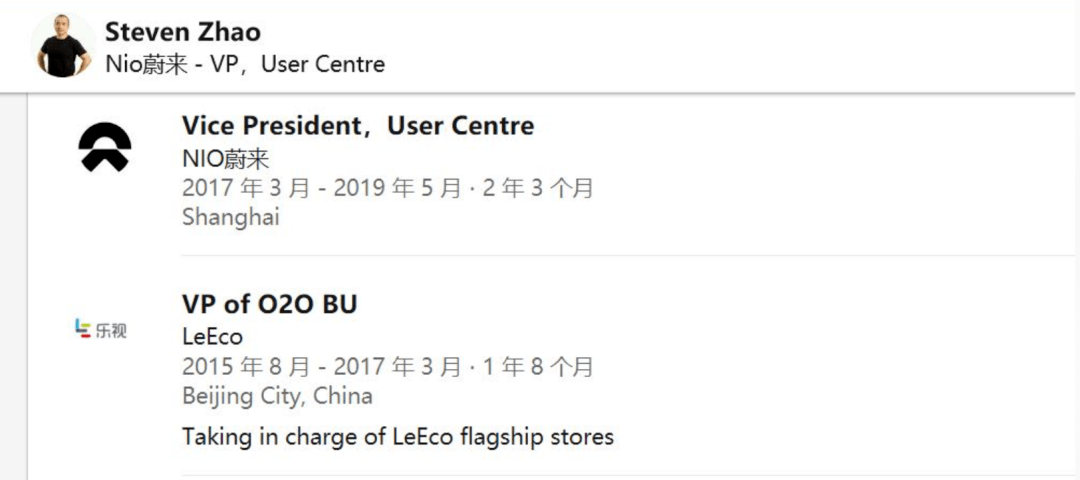Click the LeEco 乐视 company logo

click(101, 329)
